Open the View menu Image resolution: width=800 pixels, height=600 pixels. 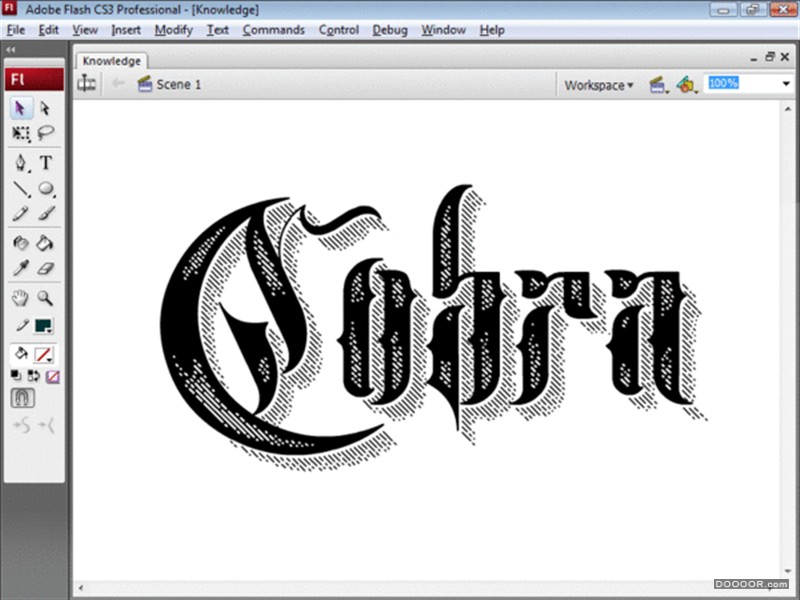pyautogui.click(x=85, y=30)
